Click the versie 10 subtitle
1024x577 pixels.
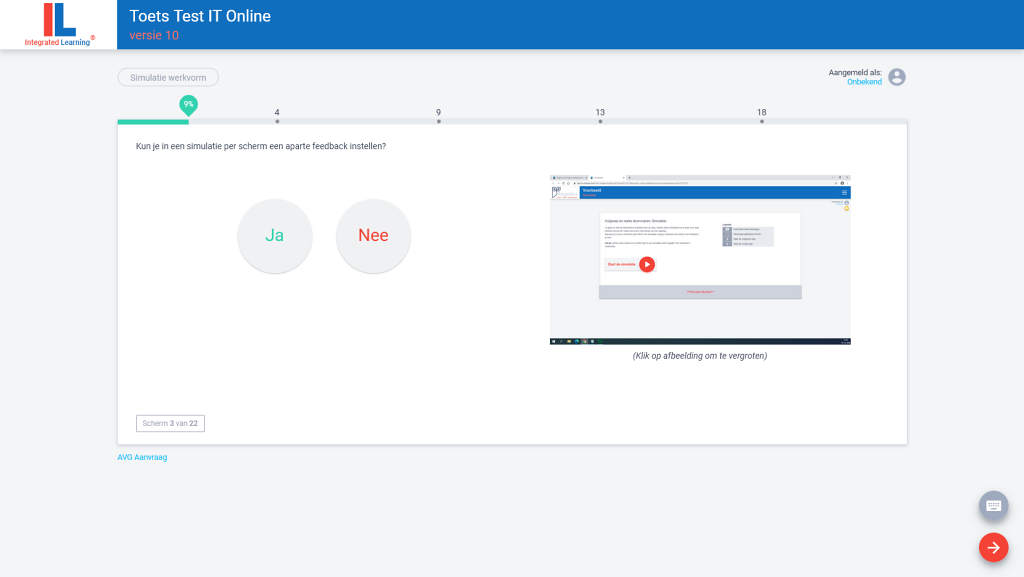154,36
